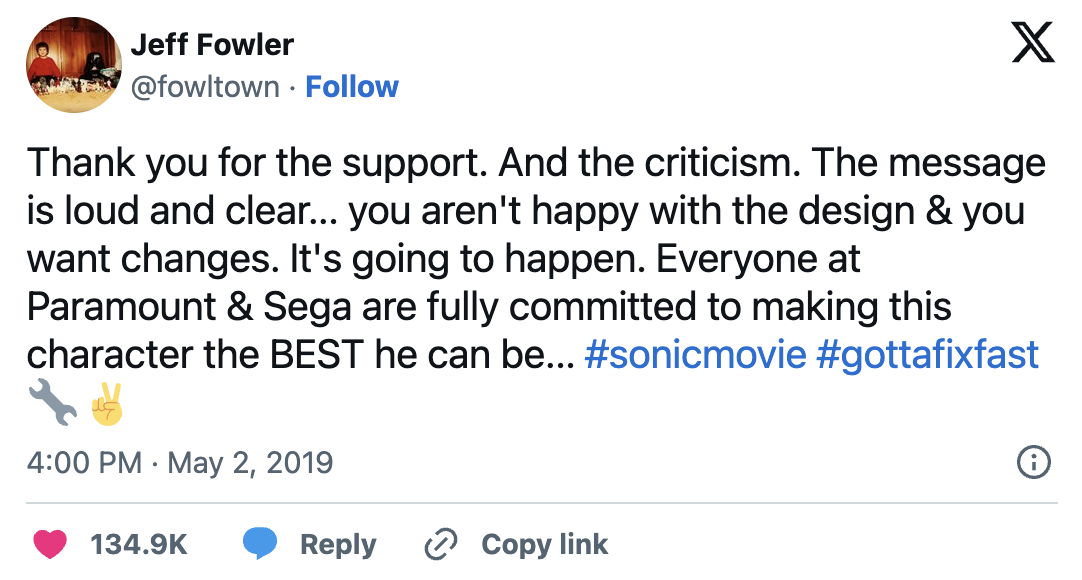The image size is (1082, 580).
Task: Click the 4:00 PM May 2, 2019 timestamp
Action: 180,463
